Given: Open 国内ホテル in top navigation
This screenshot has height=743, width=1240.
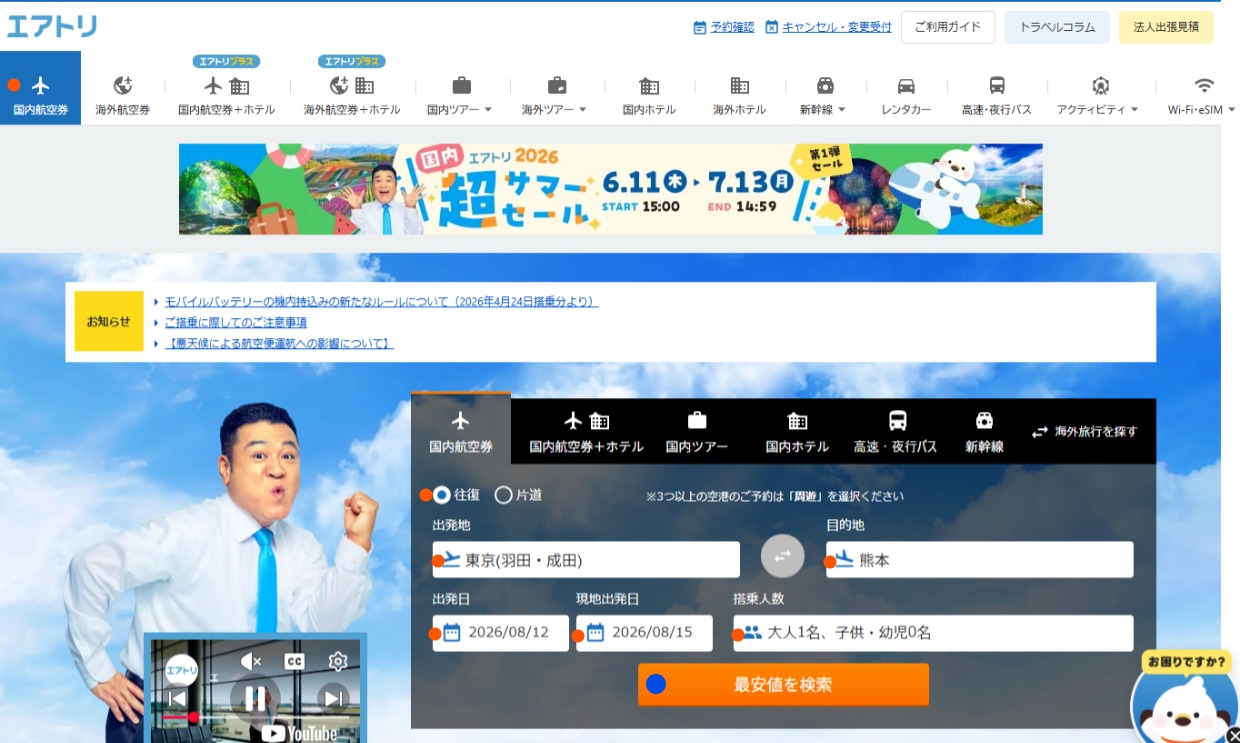Looking at the screenshot, I should tap(649, 96).
